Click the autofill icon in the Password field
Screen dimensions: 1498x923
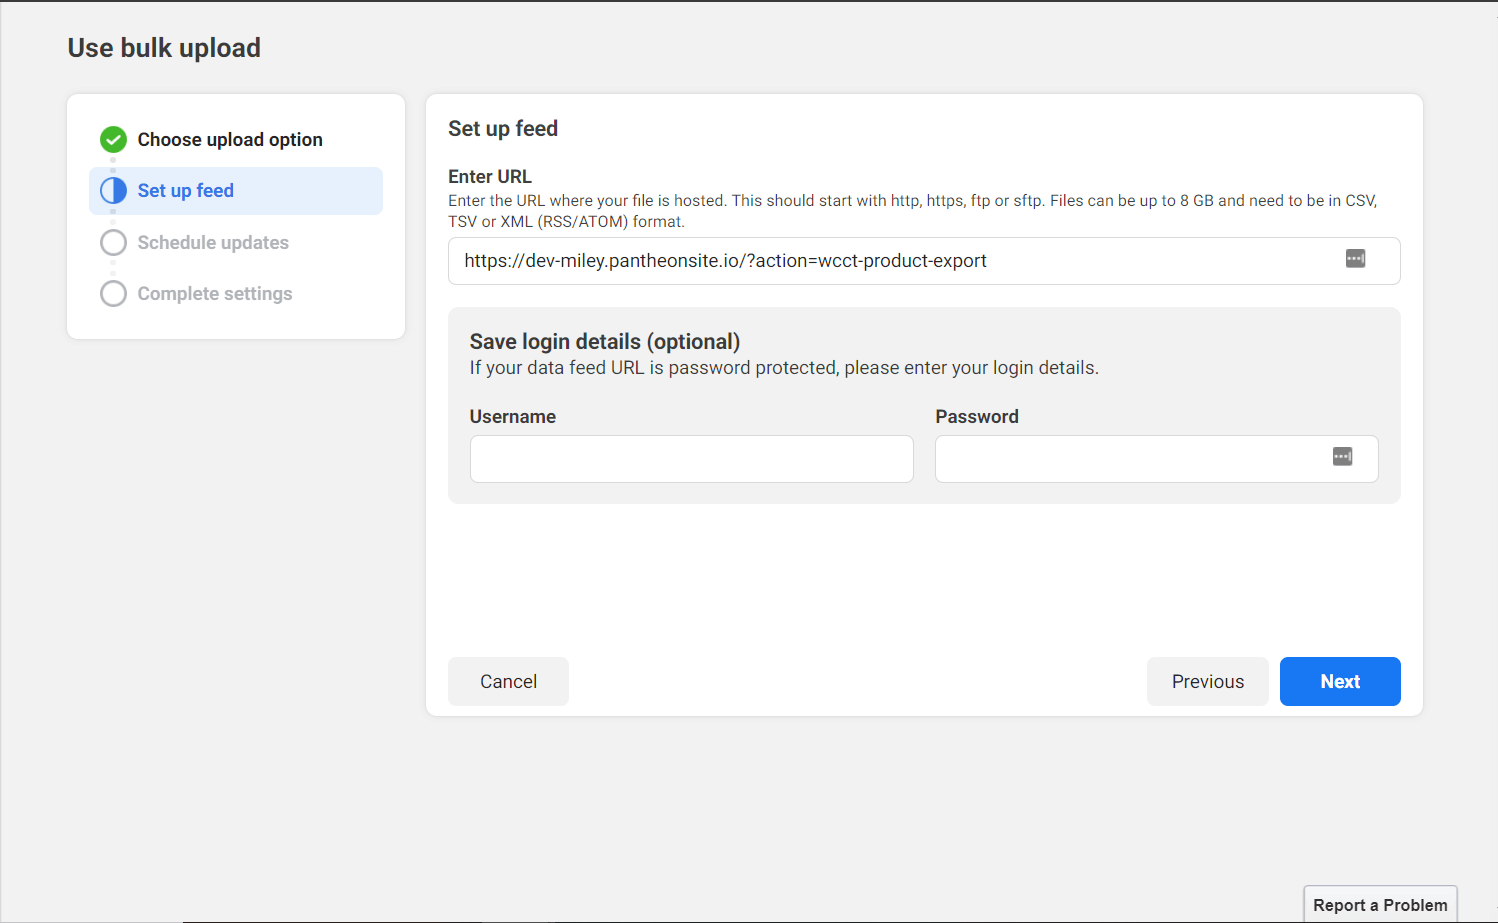tap(1343, 456)
